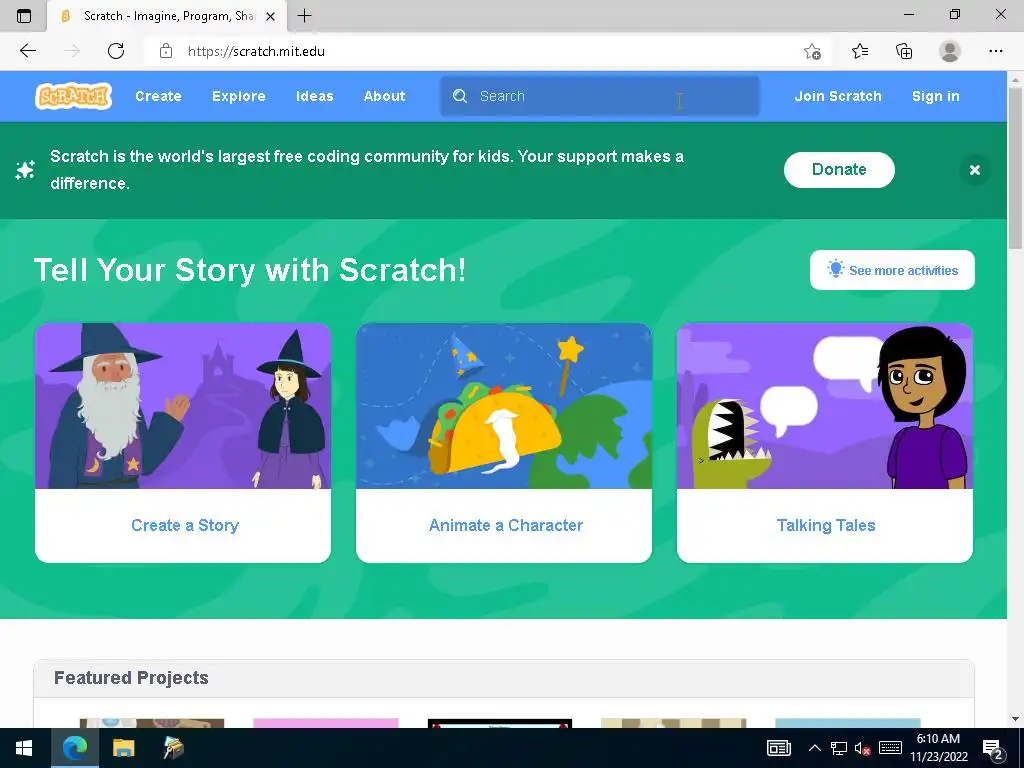Viewport: 1024px width, 768px height.
Task: Open the news and interests taskbar icon
Action: click(x=778, y=748)
